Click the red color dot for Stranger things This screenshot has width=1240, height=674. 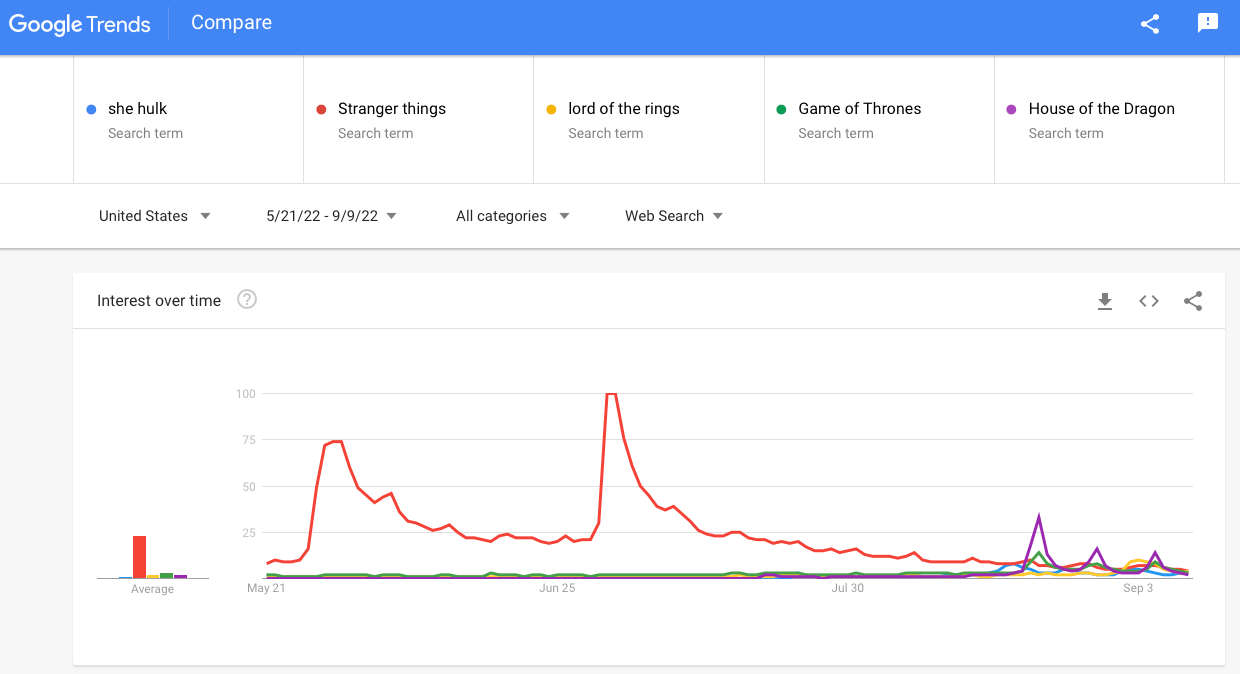pyautogui.click(x=321, y=108)
